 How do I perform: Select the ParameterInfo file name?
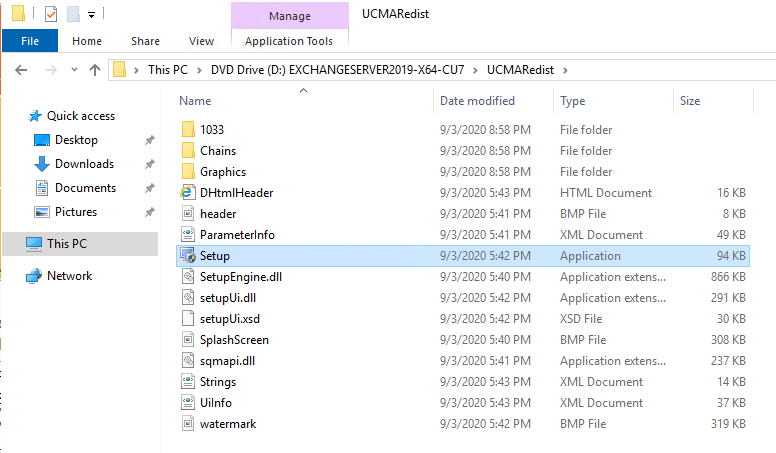coord(238,235)
